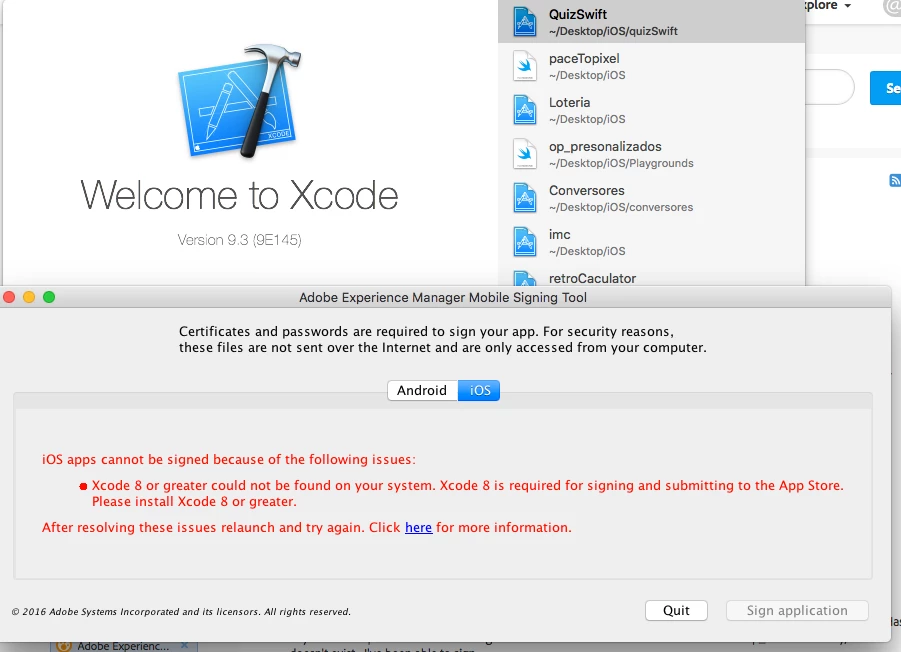Viewport: 901px width, 652px height.
Task: Click the Xcode hammer logo
Action: pyautogui.click(x=240, y=101)
